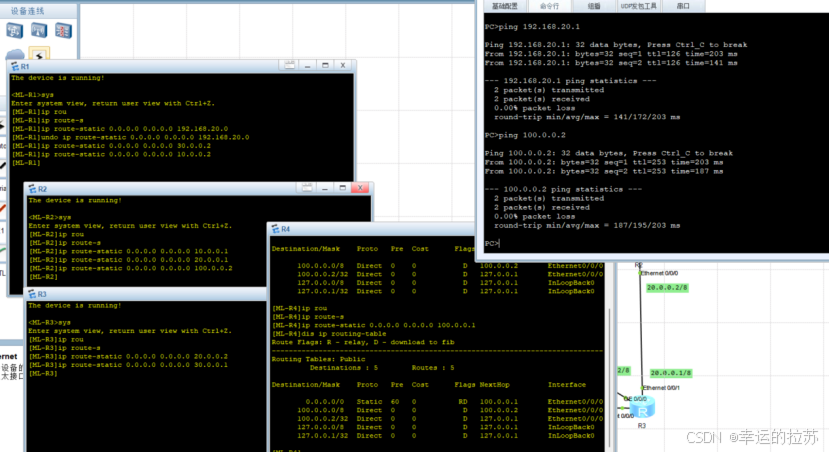Click R4 'dis ip routing-table' command line
This screenshot has height=453, width=830.
[329, 334]
